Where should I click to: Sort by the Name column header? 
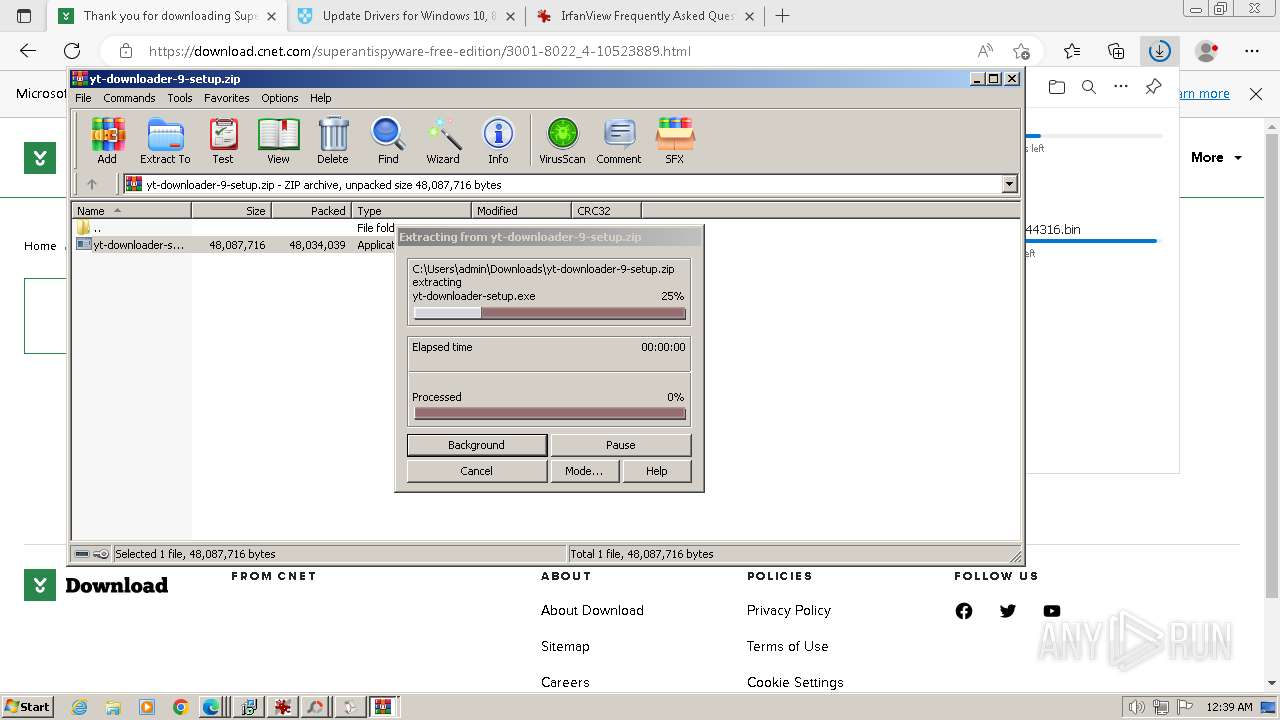[x=132, y=211]
